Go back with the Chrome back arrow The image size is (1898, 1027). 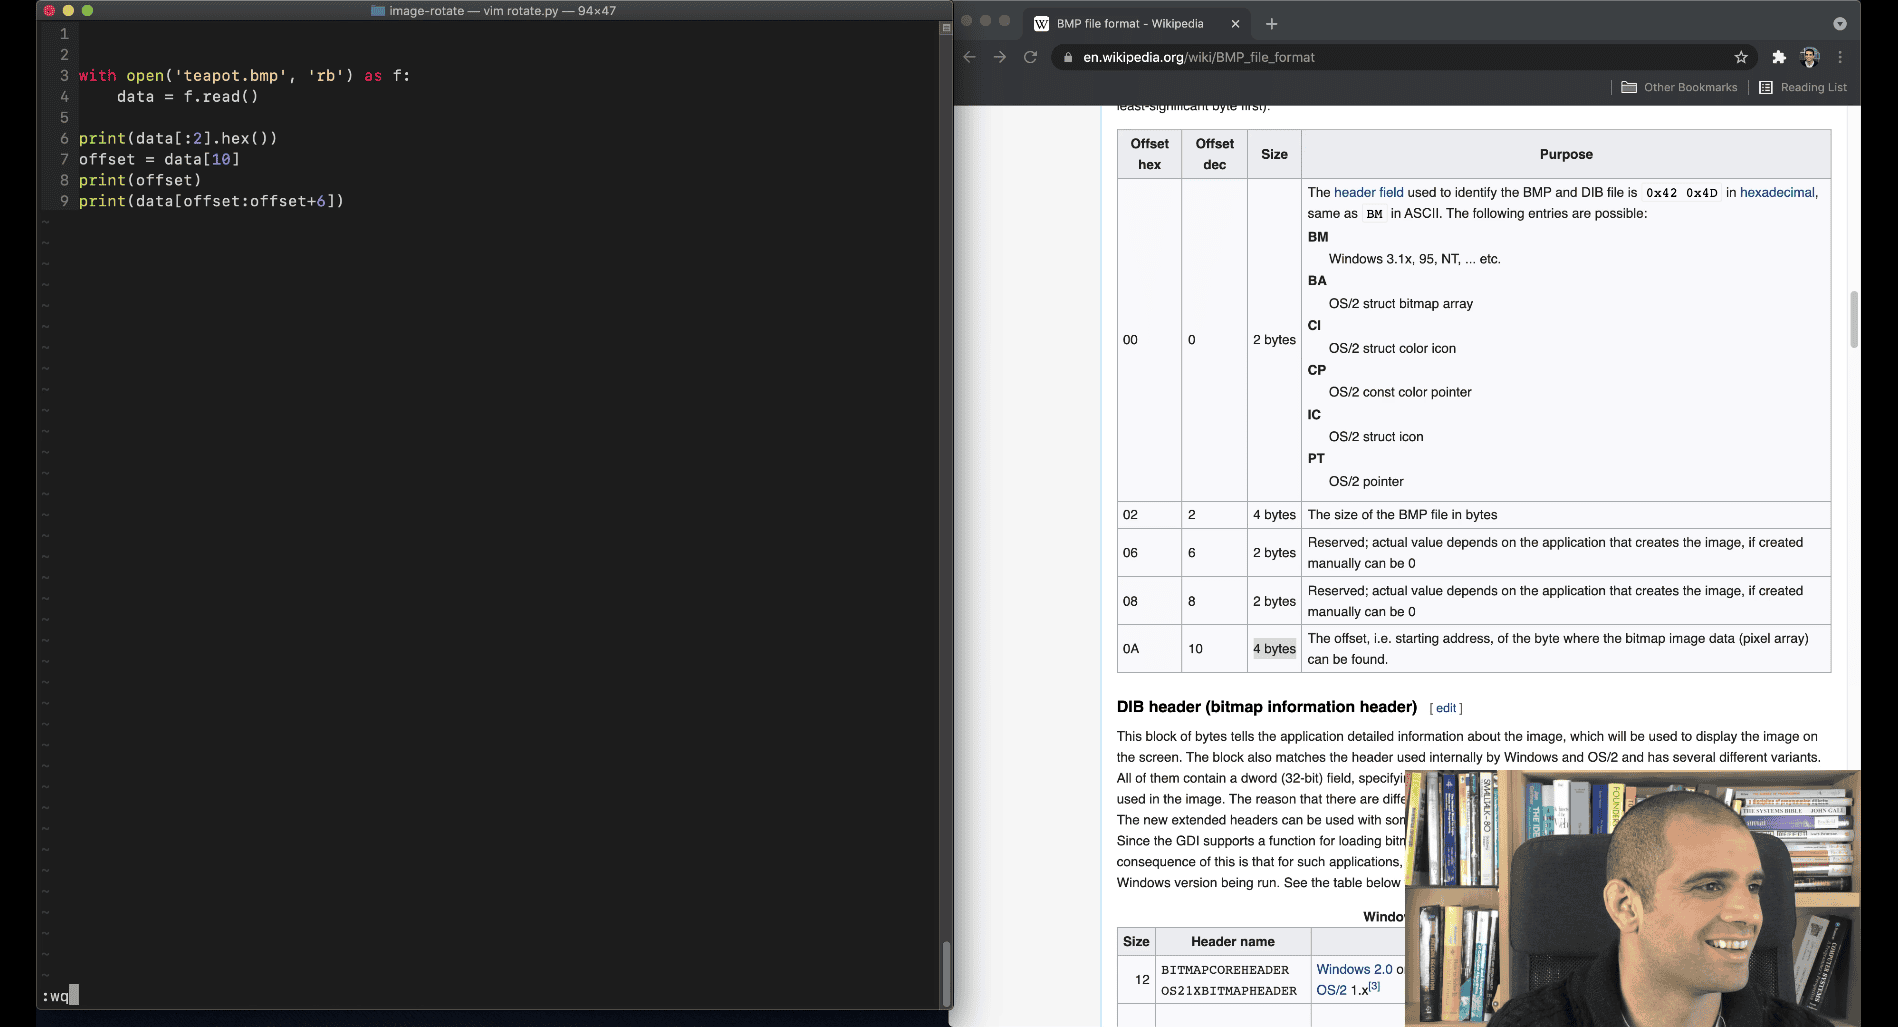[969, 57]
